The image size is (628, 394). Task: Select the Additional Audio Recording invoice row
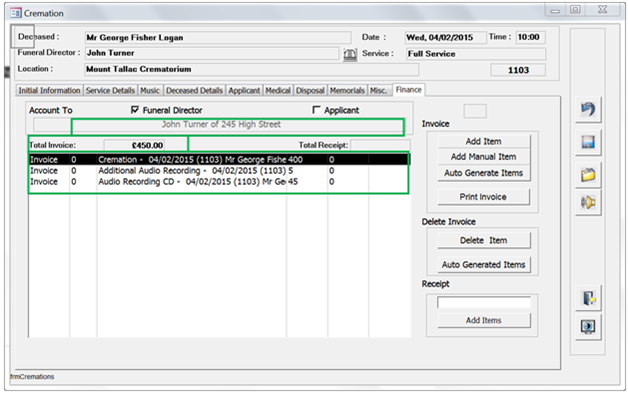point(219,171)
